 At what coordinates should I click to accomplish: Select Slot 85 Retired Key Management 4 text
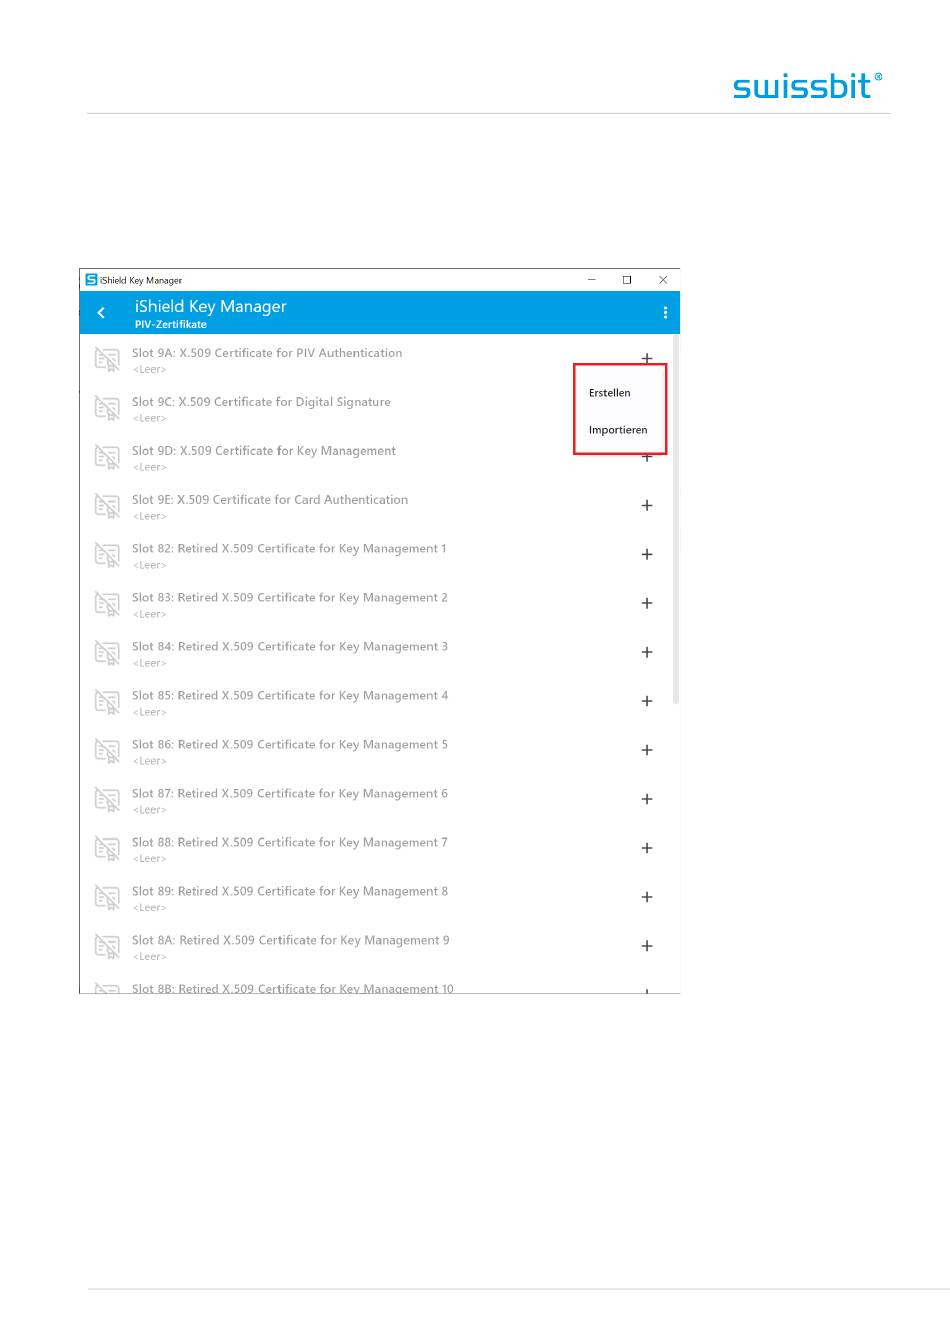point(290,696)
